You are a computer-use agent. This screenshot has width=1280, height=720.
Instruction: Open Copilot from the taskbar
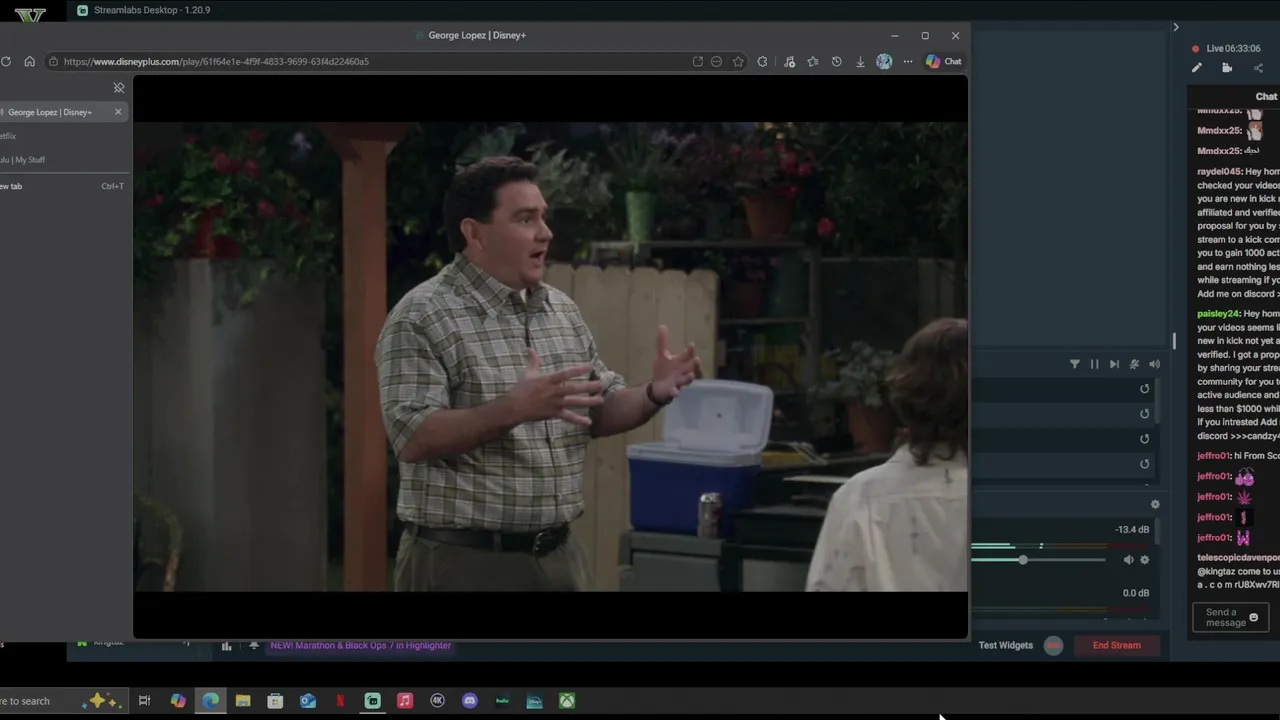point(178,701)
